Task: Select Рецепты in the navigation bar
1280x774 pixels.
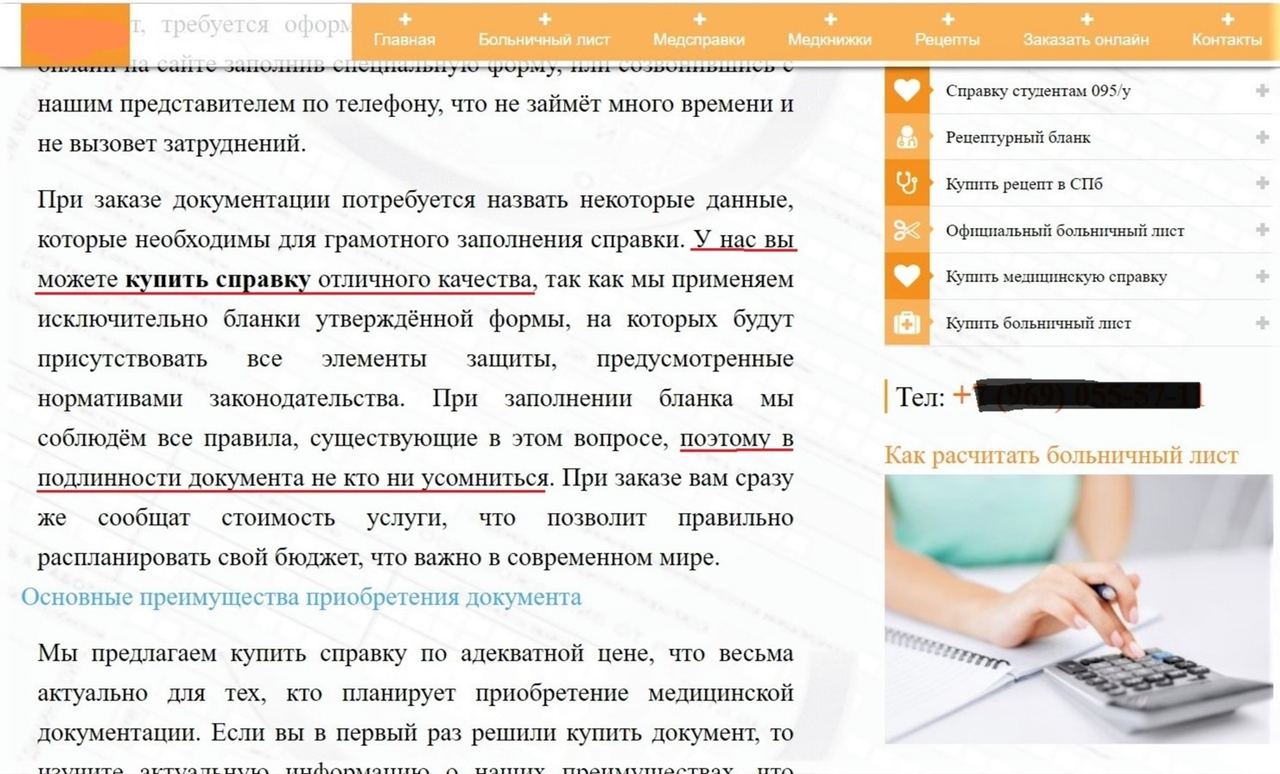Action: [x=947, y=40]
